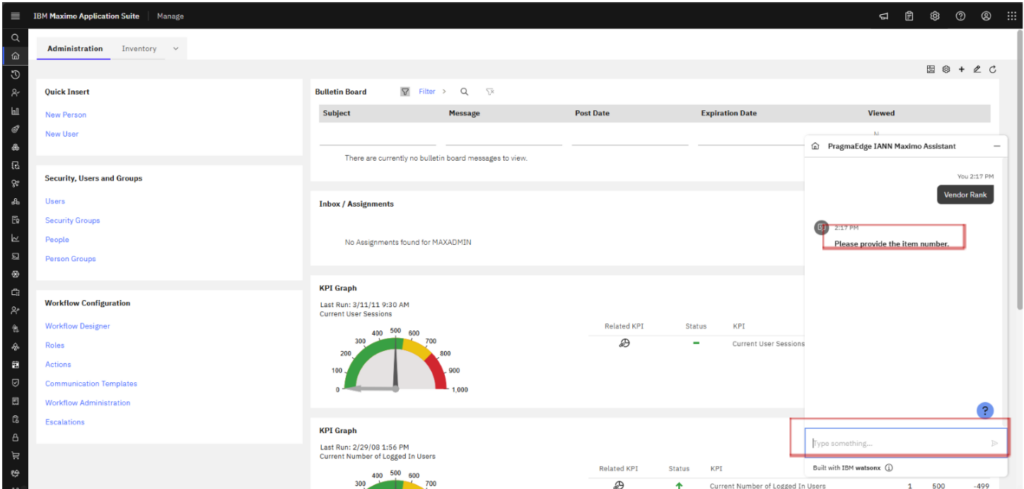Click the Message filter field

[x=504, y=137]
